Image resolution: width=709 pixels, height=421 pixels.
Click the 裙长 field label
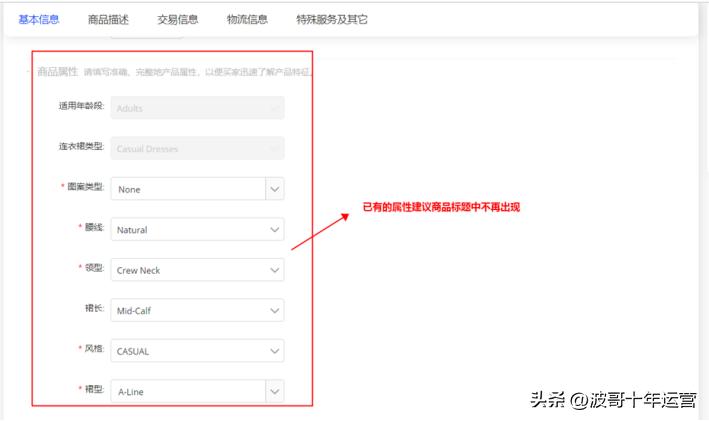pos(94,308)
